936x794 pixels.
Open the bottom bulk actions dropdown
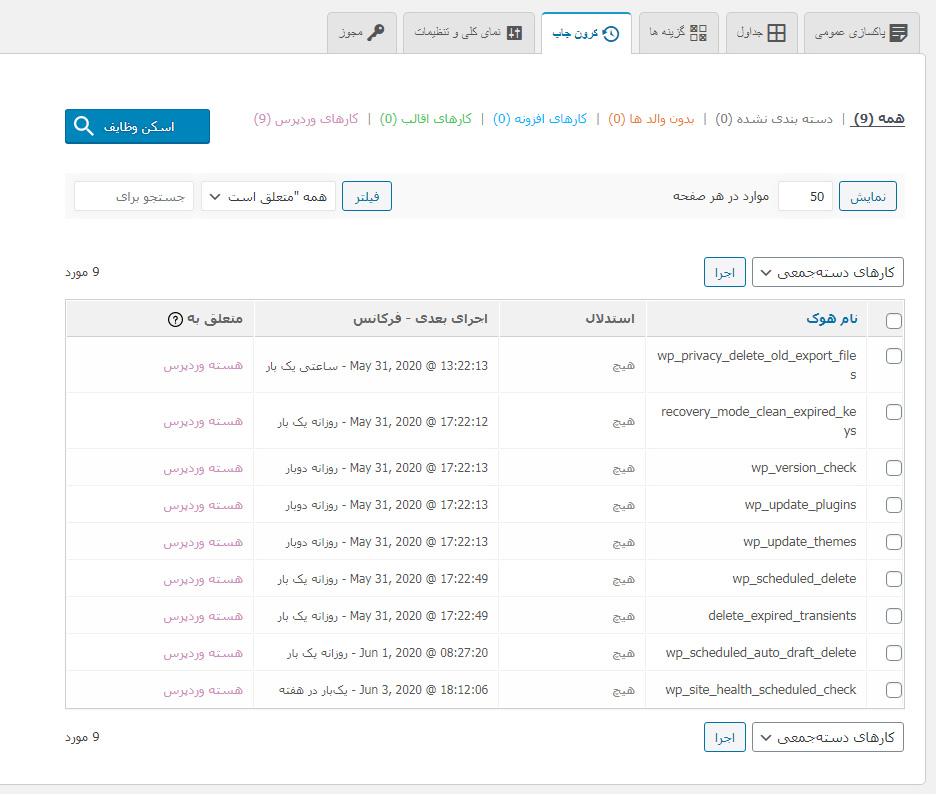coord(827,737)
